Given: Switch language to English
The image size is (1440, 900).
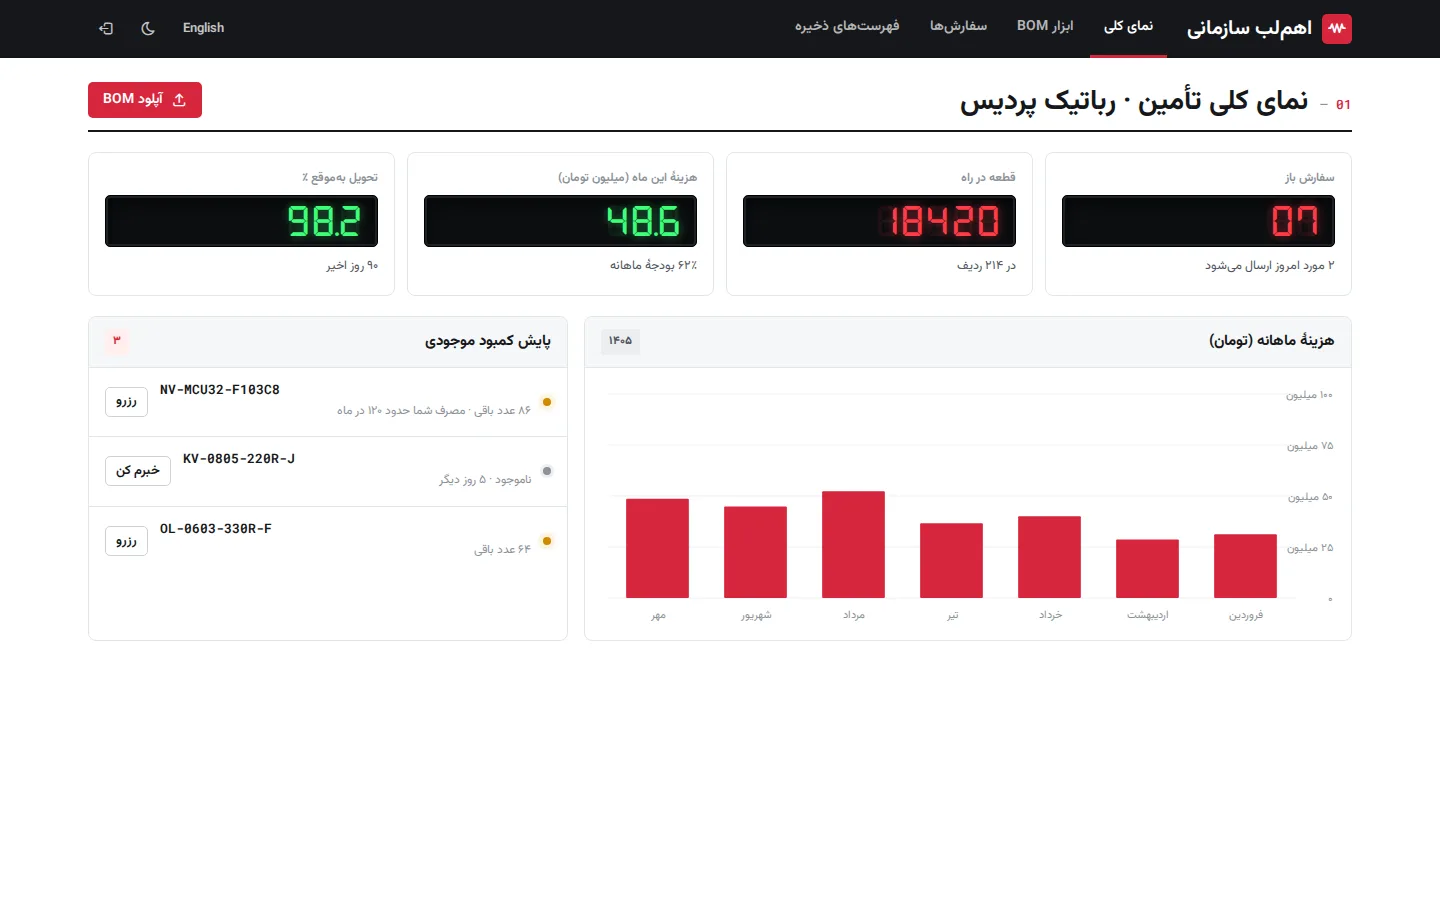Looking at the screenshot, I should pyautogui.click(x=203, y=28).
